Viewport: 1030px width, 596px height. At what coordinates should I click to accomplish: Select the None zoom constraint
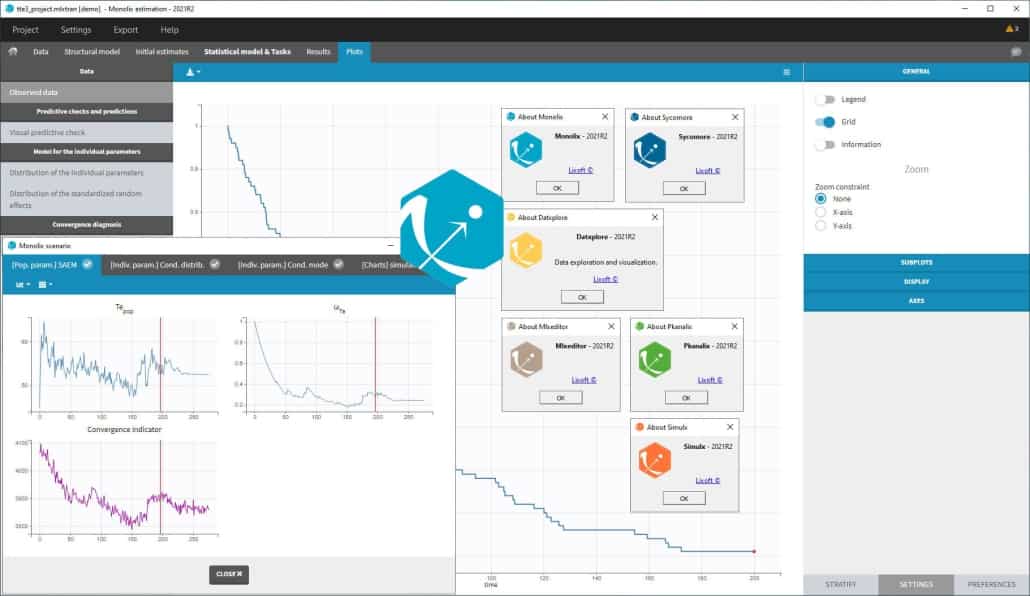tap(820, 198)
